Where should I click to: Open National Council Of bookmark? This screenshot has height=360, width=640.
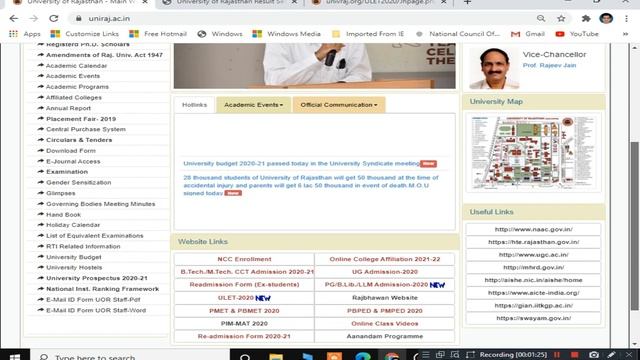point(458,34)
